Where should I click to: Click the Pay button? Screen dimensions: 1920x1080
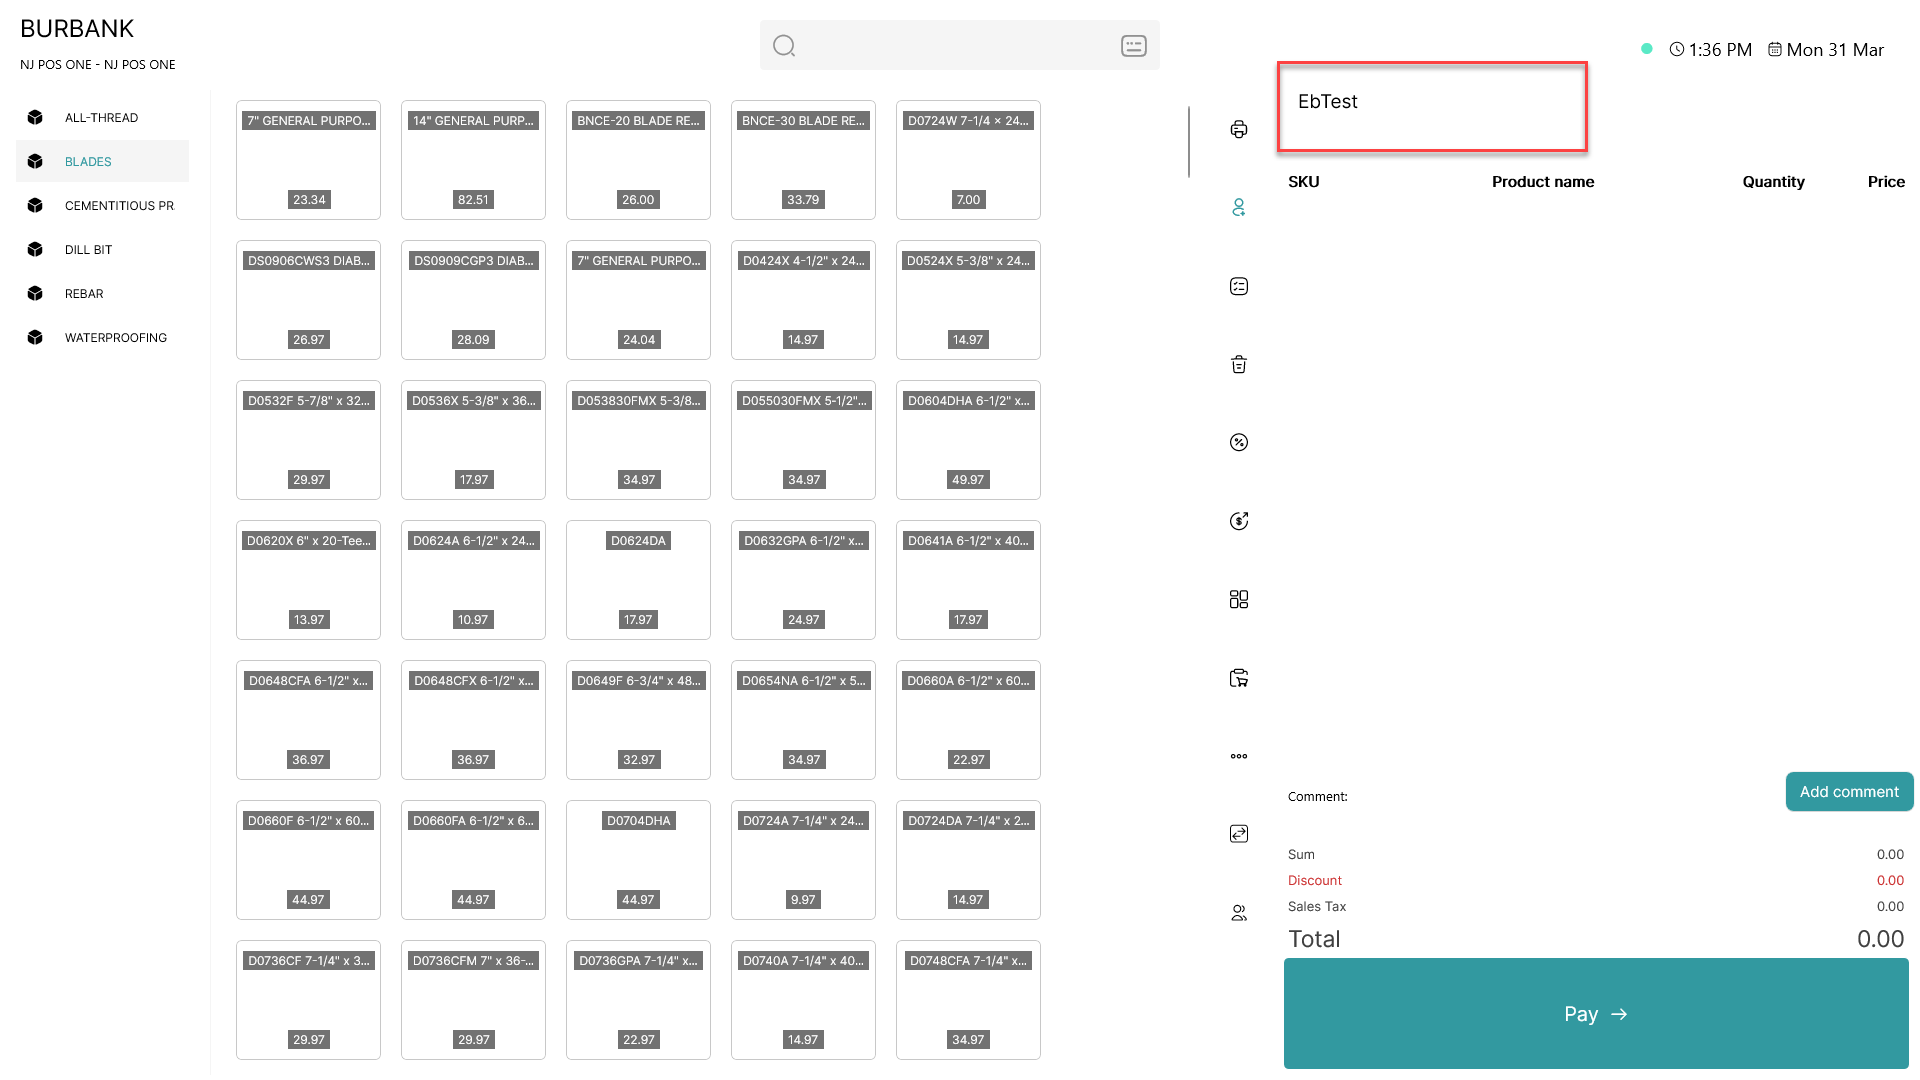click(x=1596, y=1013)
